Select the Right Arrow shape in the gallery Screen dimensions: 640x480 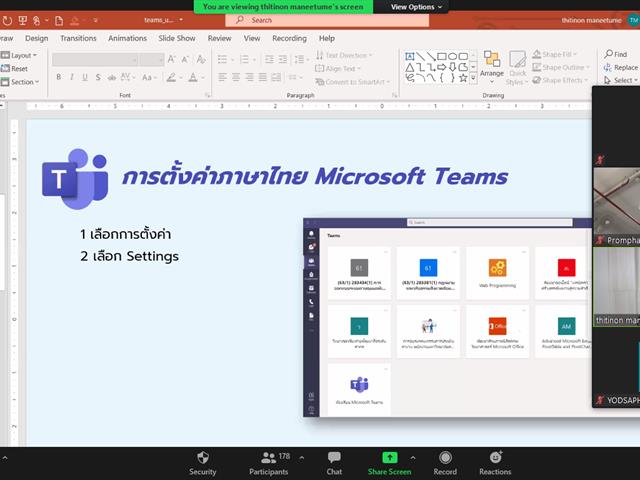pyautogui.click(x=442, y=67)
